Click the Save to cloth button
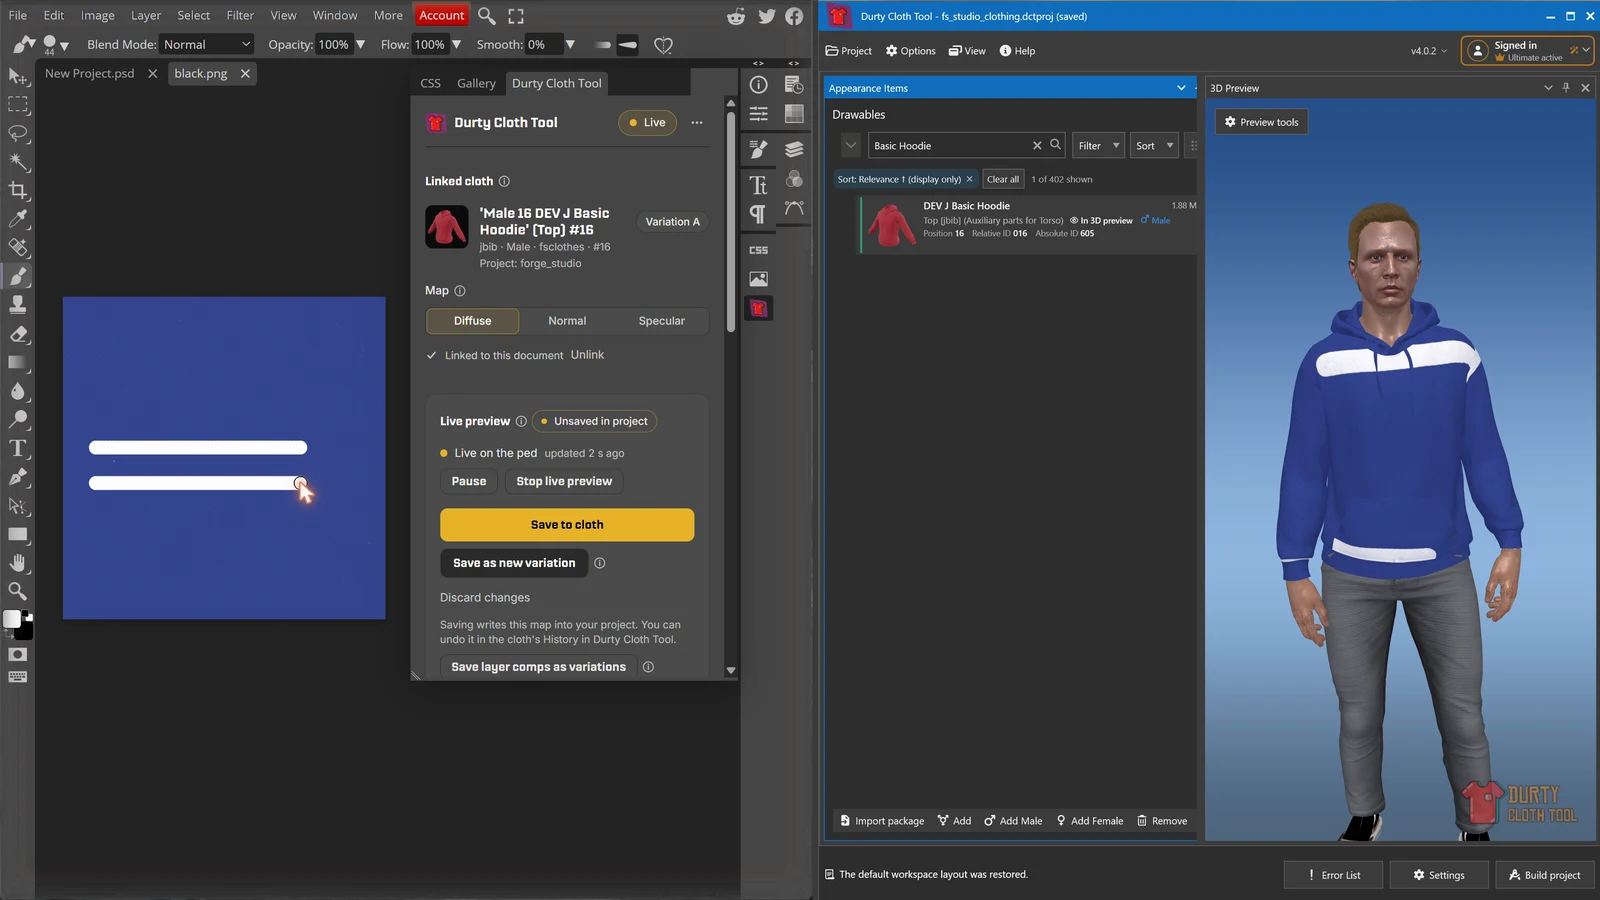 [567, 525]
